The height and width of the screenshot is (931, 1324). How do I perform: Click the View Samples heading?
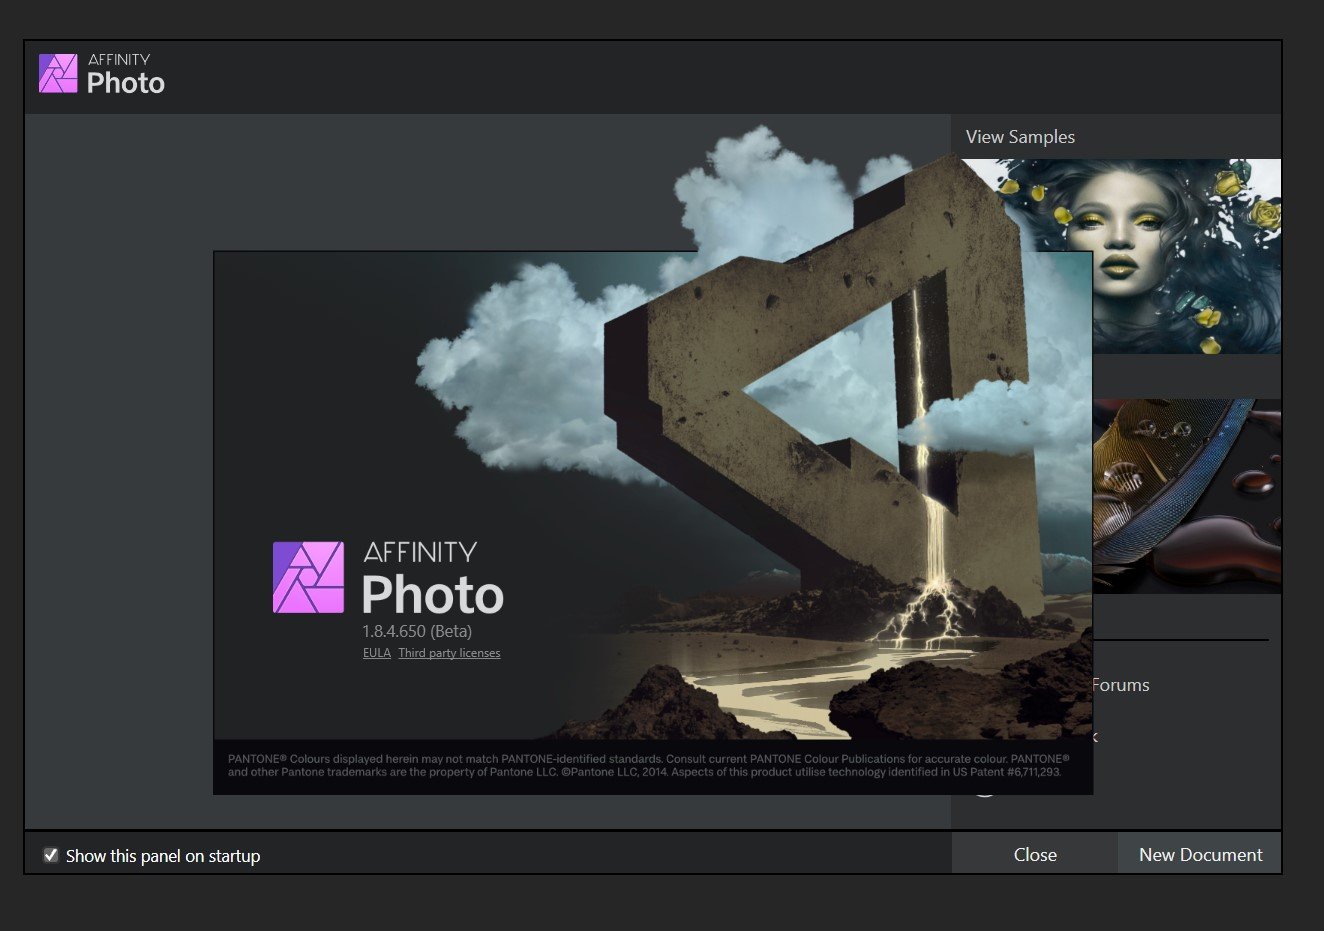[1020, 137]
